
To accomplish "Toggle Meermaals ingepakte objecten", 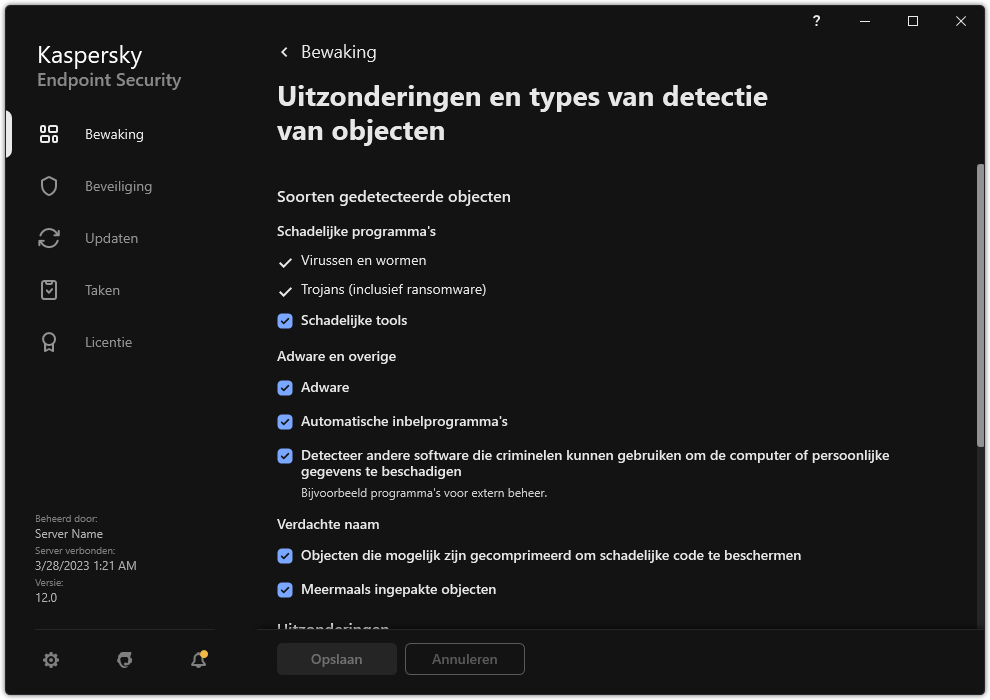I will 285,589.
